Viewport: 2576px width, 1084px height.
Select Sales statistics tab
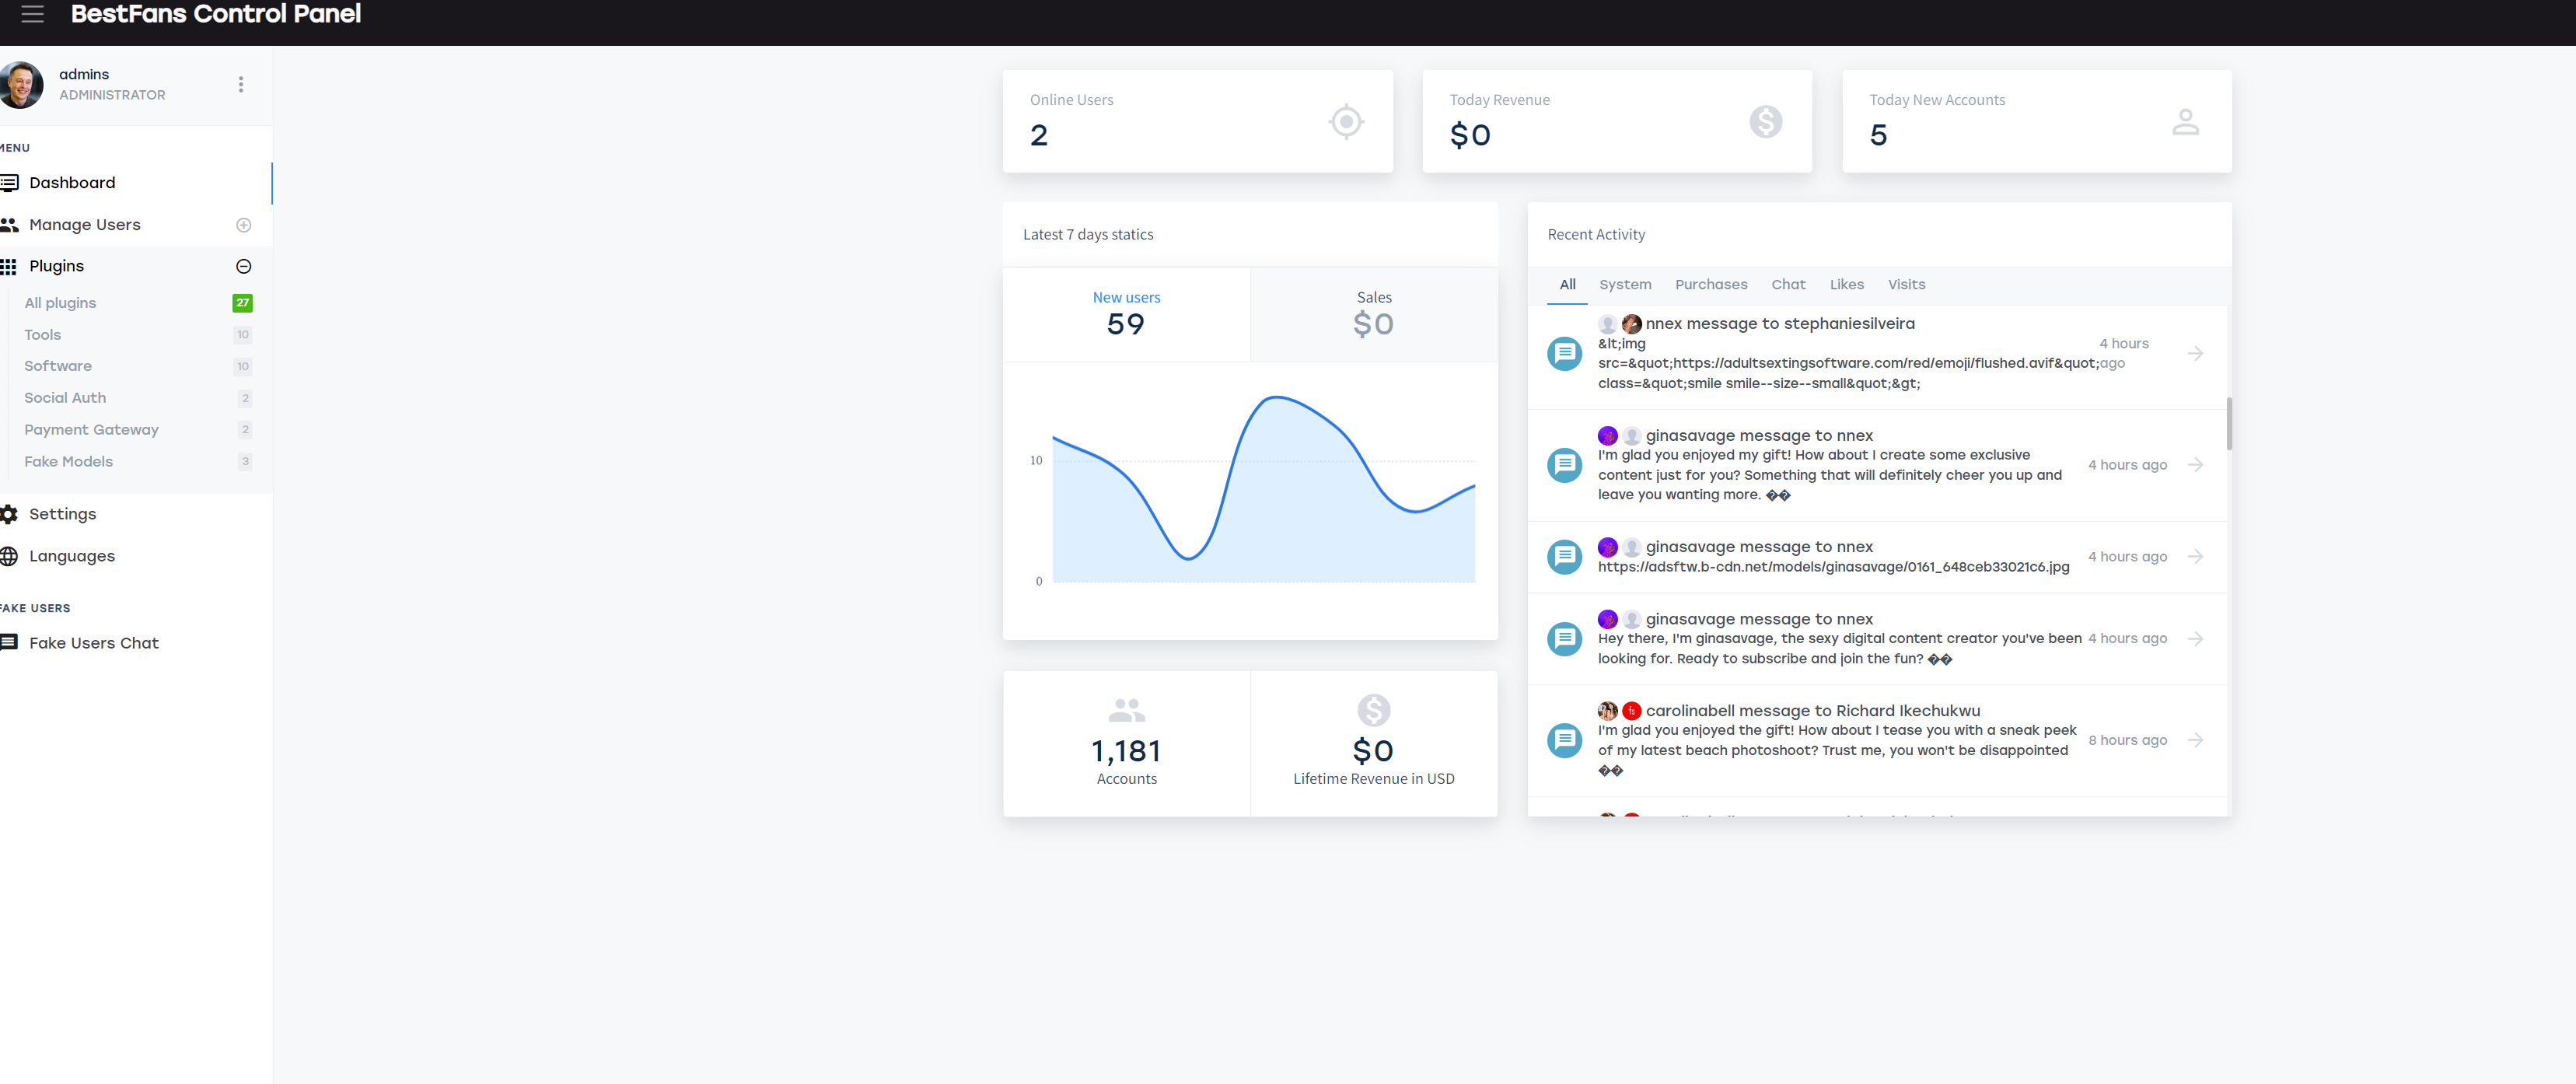point(1374,314)
